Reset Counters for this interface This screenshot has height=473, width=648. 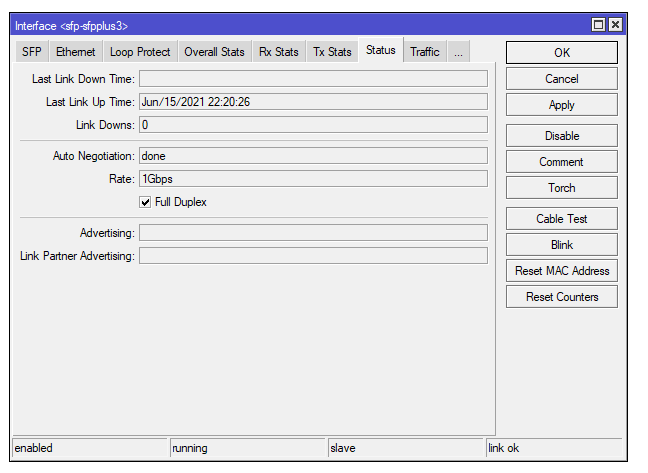[562, 297]
